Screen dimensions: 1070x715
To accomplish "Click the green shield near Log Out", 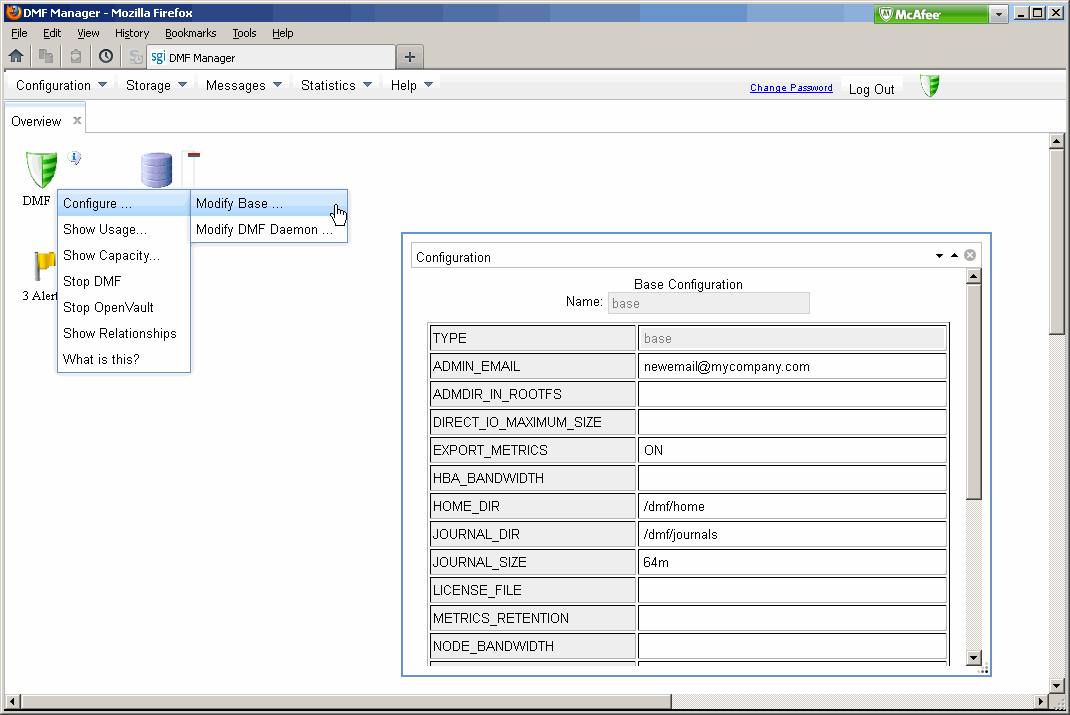I will click(929, 86).
